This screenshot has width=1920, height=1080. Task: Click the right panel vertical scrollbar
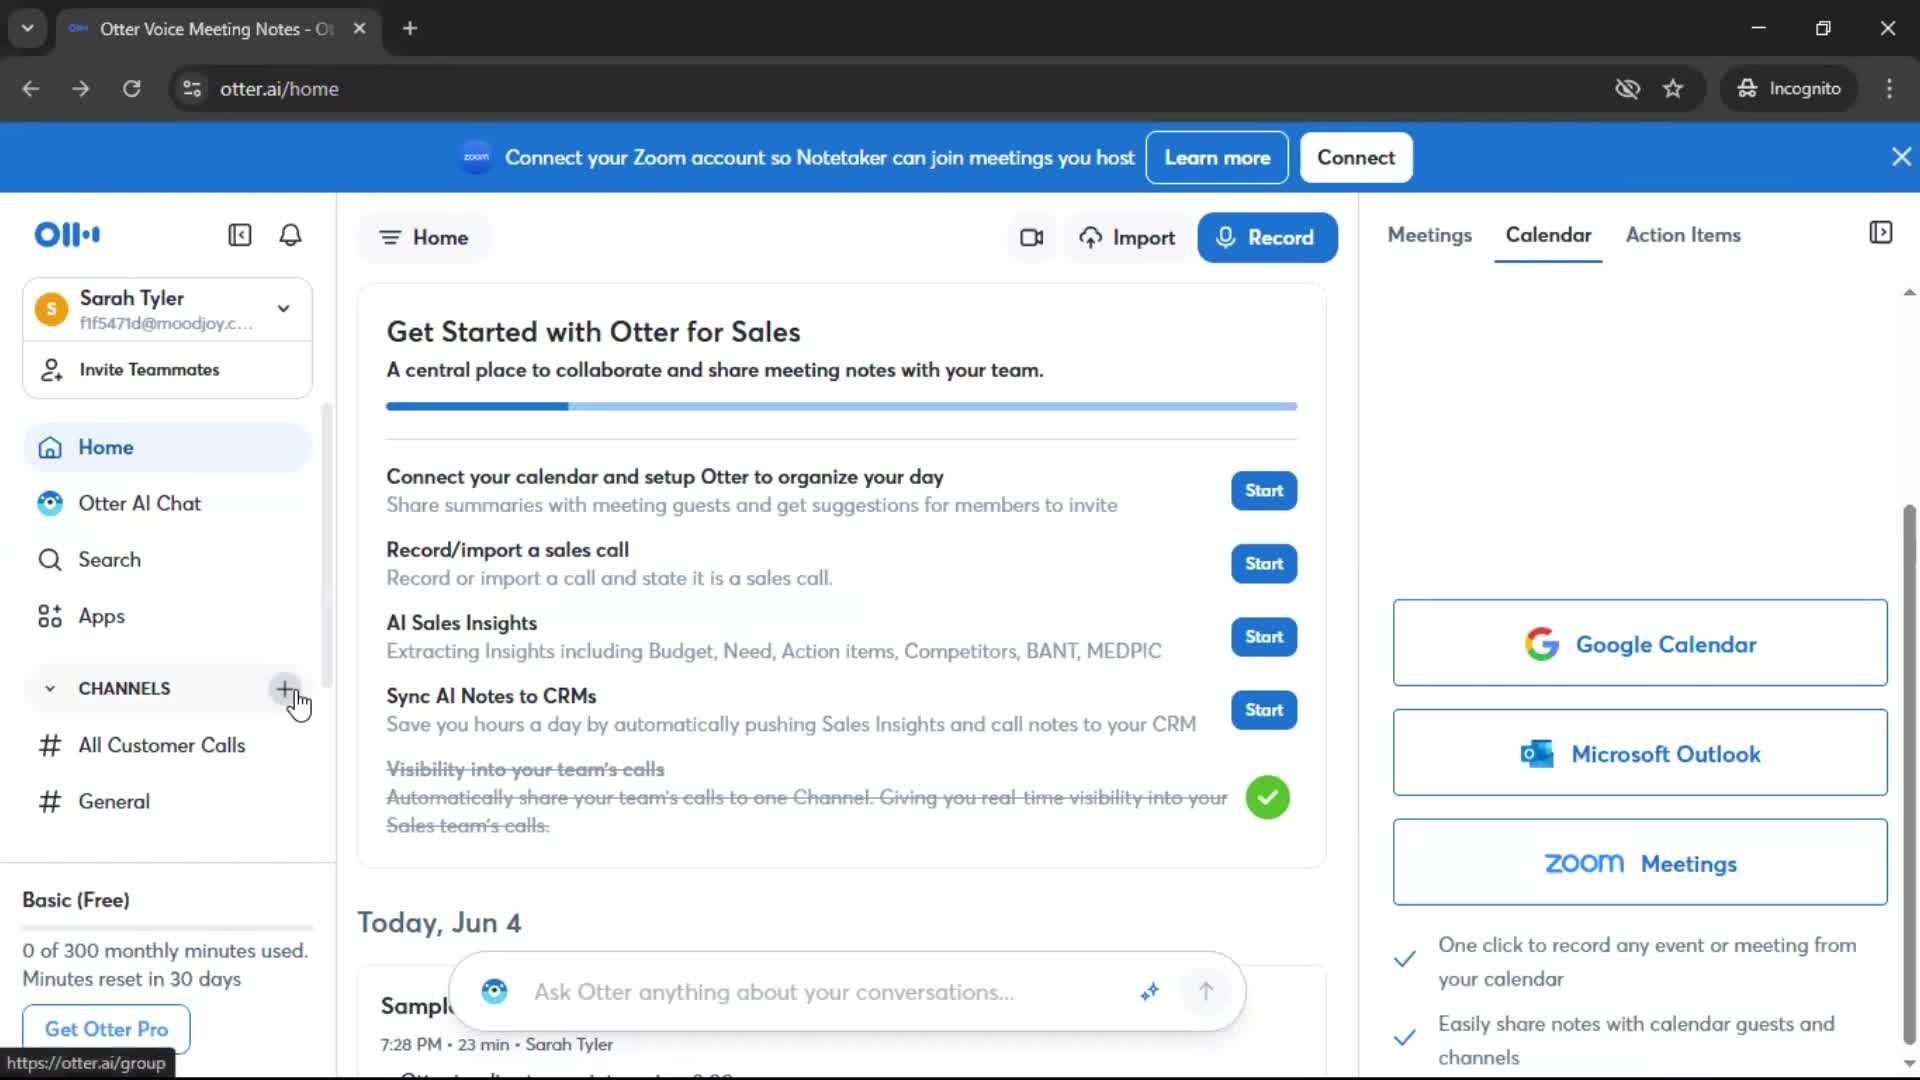(1909, 775)
